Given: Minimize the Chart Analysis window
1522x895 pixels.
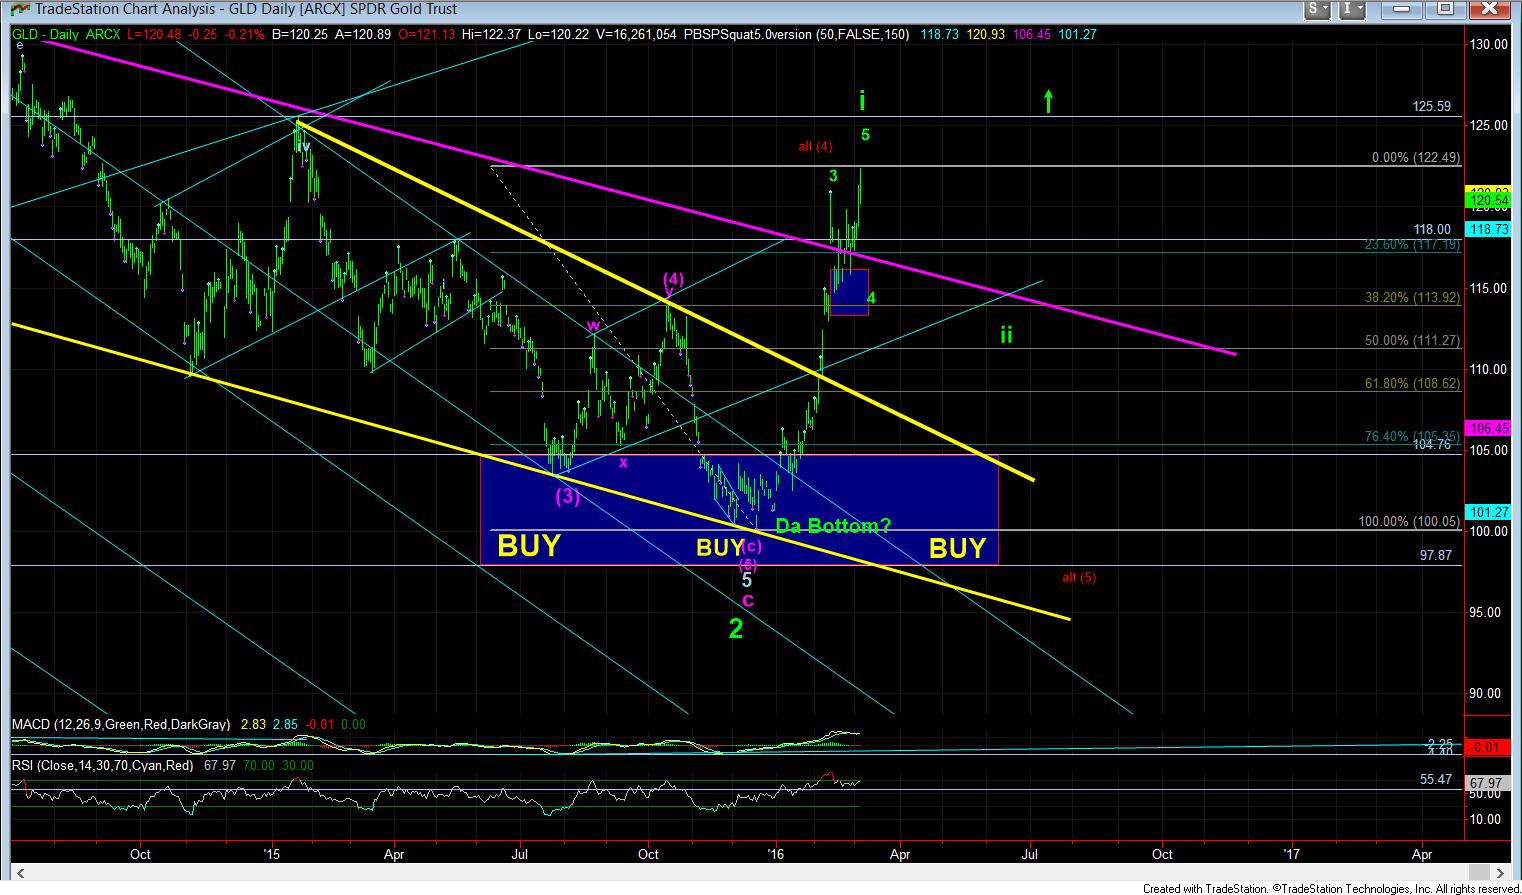Looking at the screenshot, I should pos(1403,9).
